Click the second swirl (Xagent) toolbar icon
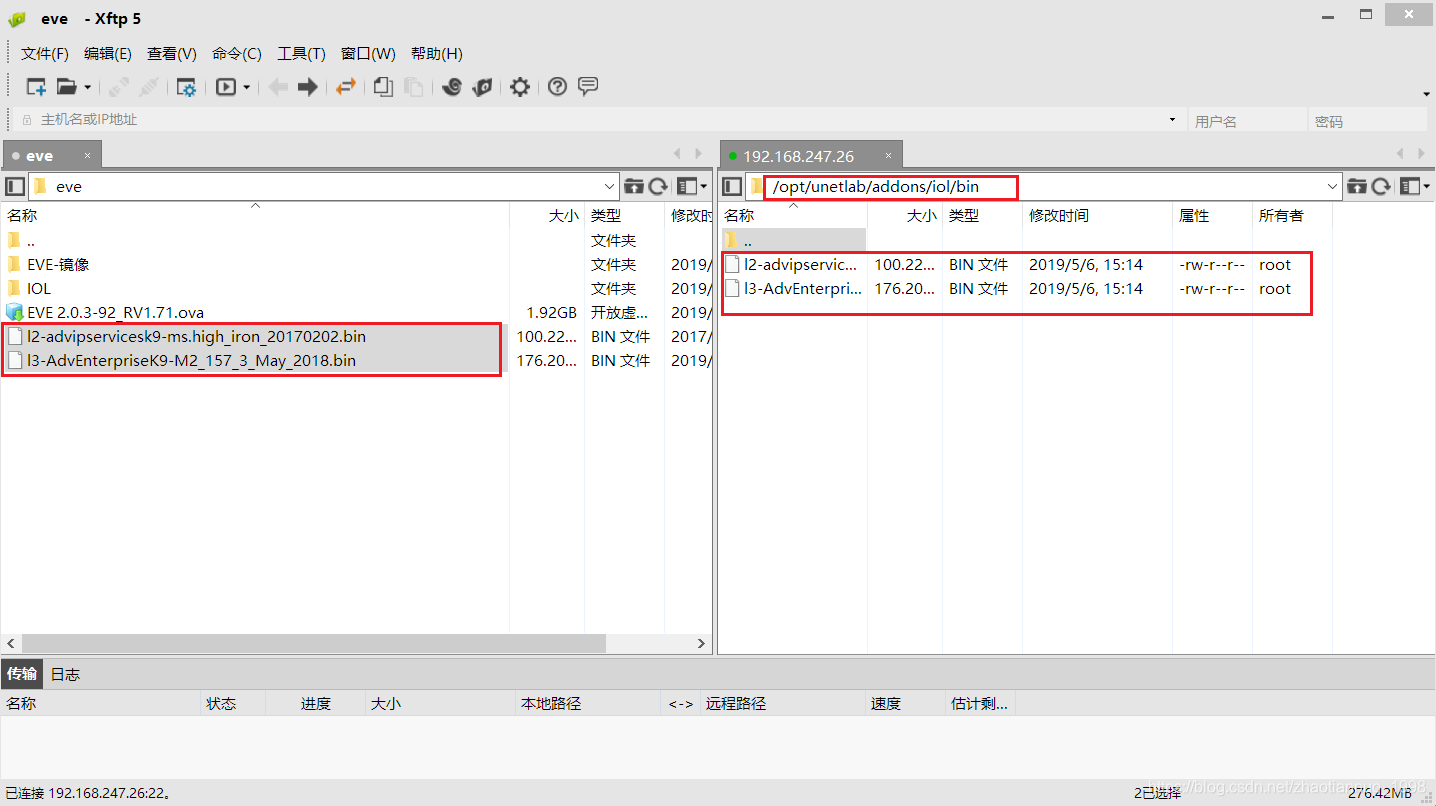This screenshot has width=1436, height=806. tap(482, 87)
